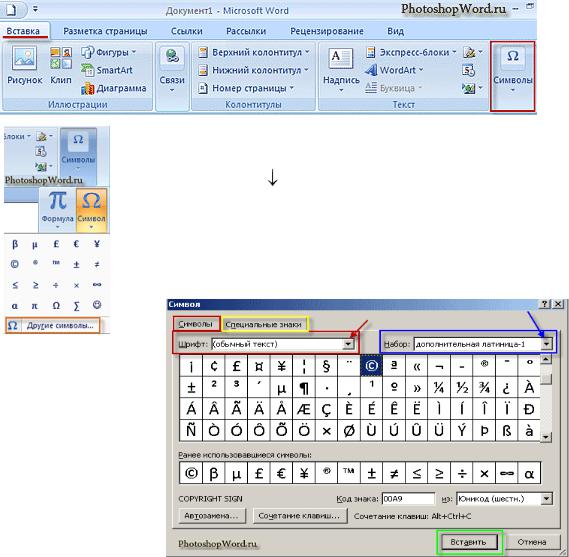Image resolution: width=569 pixels, height=557 pixels.
Task: Open the Юникод (шестн.) dropdown
Action: [547, 499]
